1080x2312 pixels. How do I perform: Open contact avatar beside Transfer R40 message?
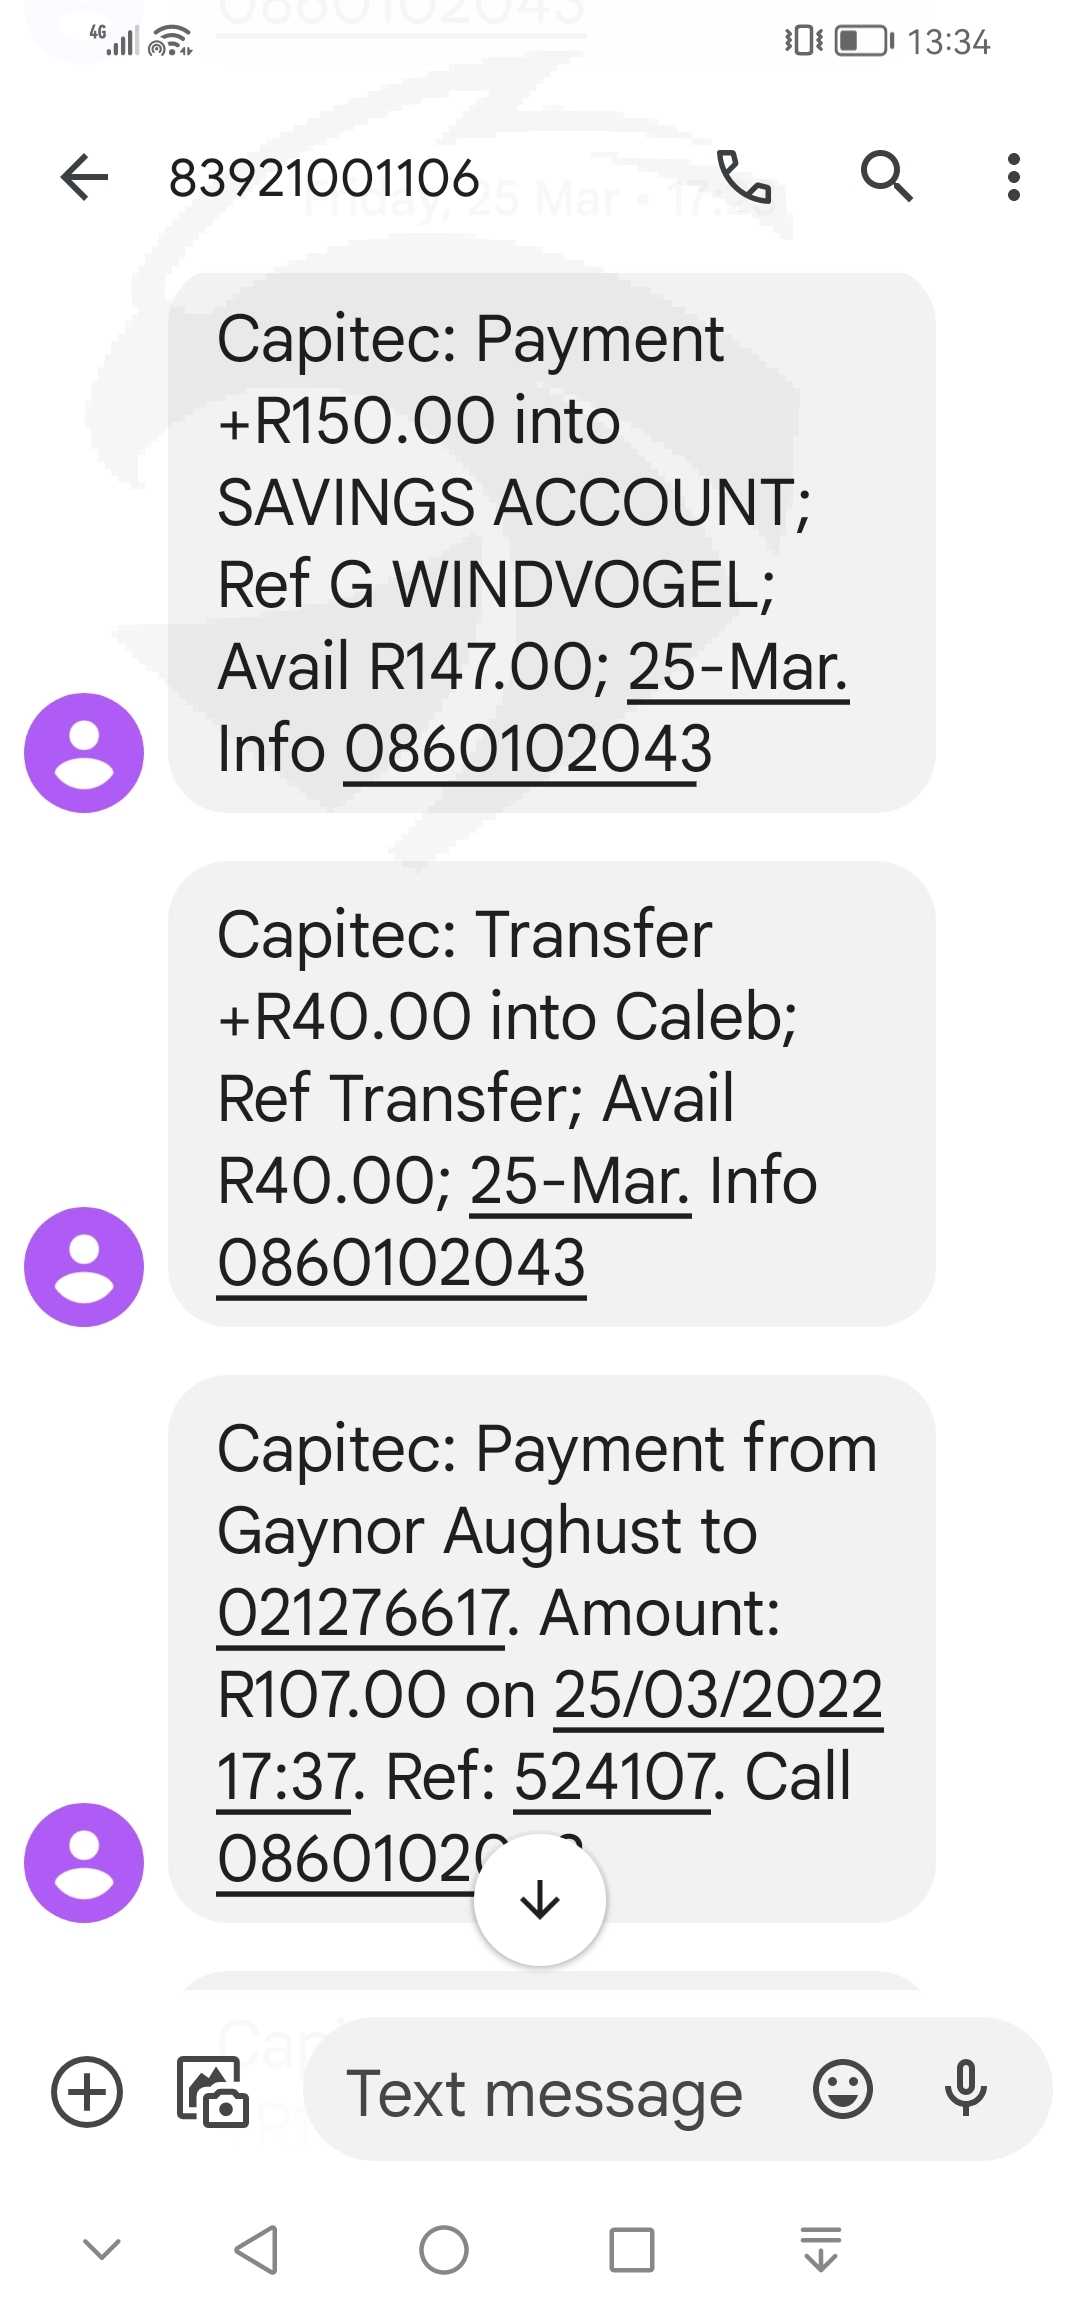click(84, 1267)
